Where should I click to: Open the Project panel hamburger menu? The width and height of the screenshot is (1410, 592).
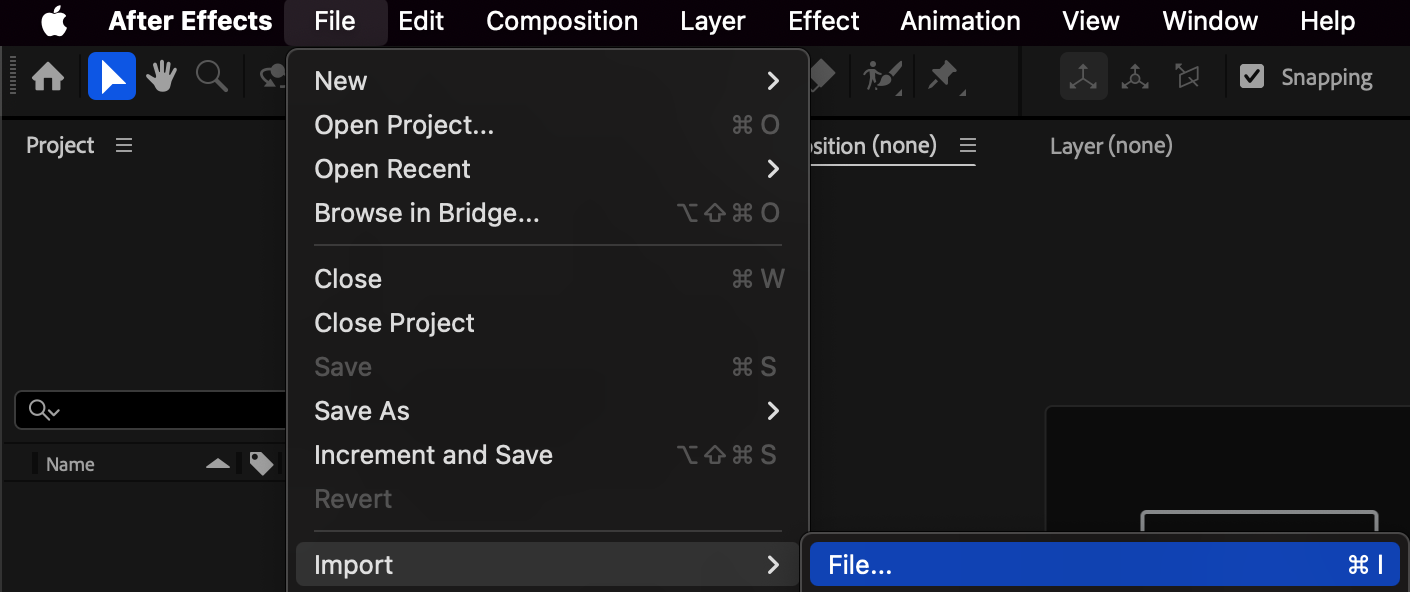[x=124, y=146]
